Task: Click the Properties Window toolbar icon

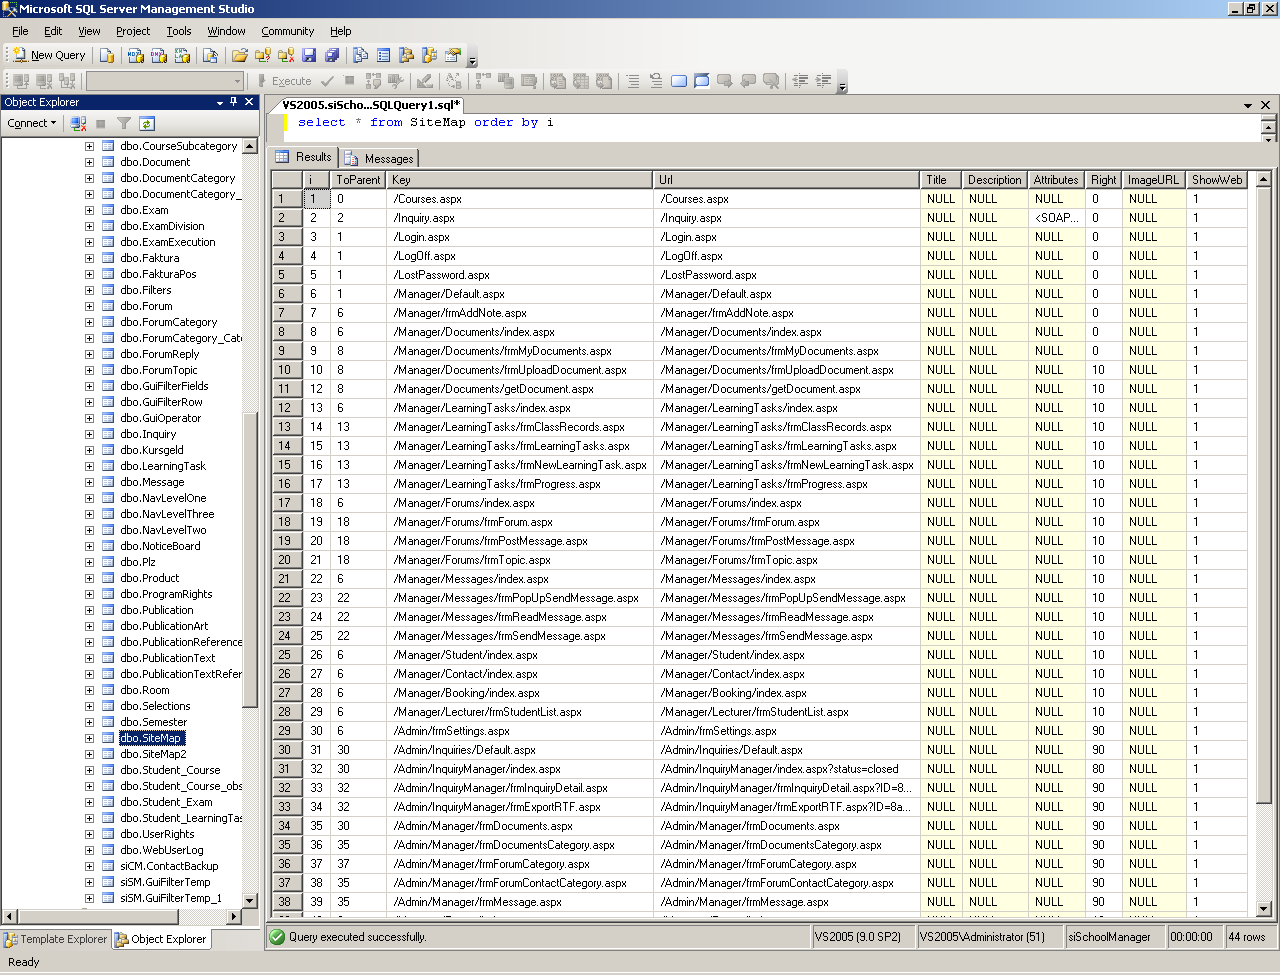Action: pos(453,55)
